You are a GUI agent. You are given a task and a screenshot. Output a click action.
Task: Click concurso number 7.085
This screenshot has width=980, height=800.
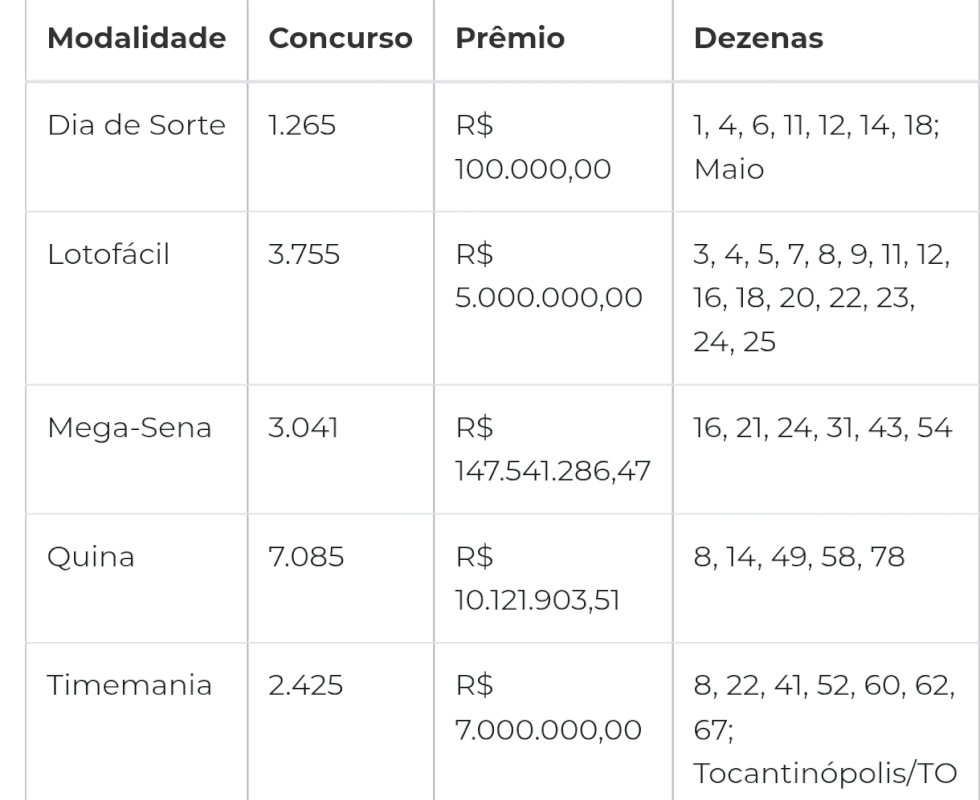[x=306, y=557]
